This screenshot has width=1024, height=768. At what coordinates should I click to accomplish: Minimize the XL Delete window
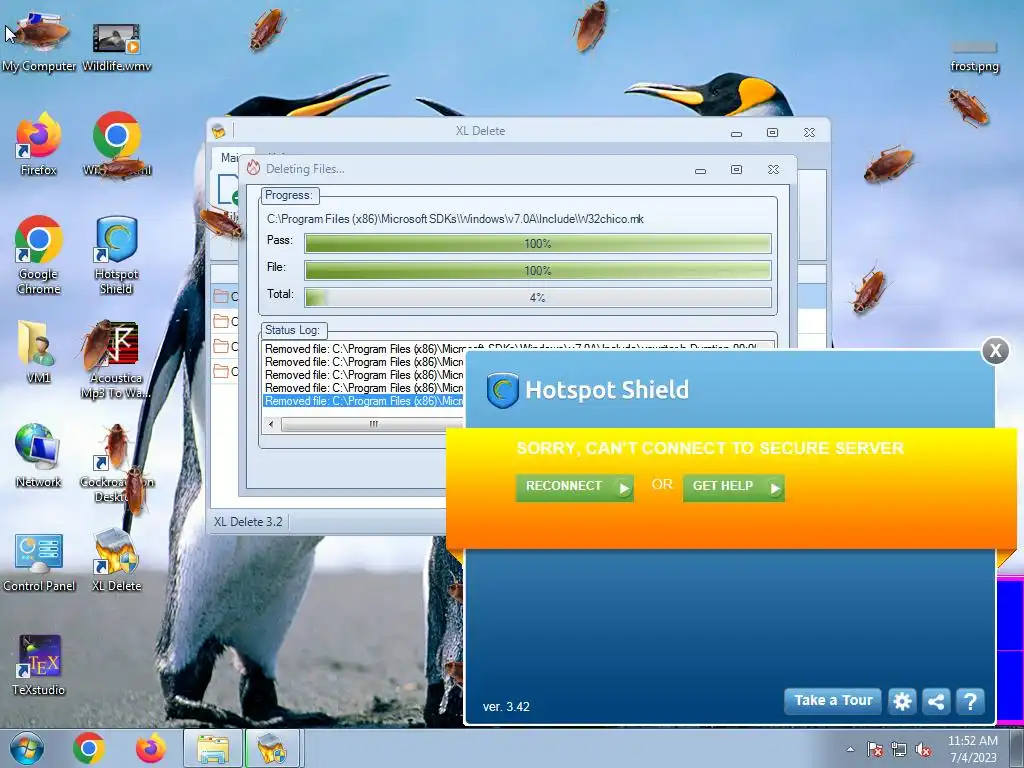click(736, 133)
